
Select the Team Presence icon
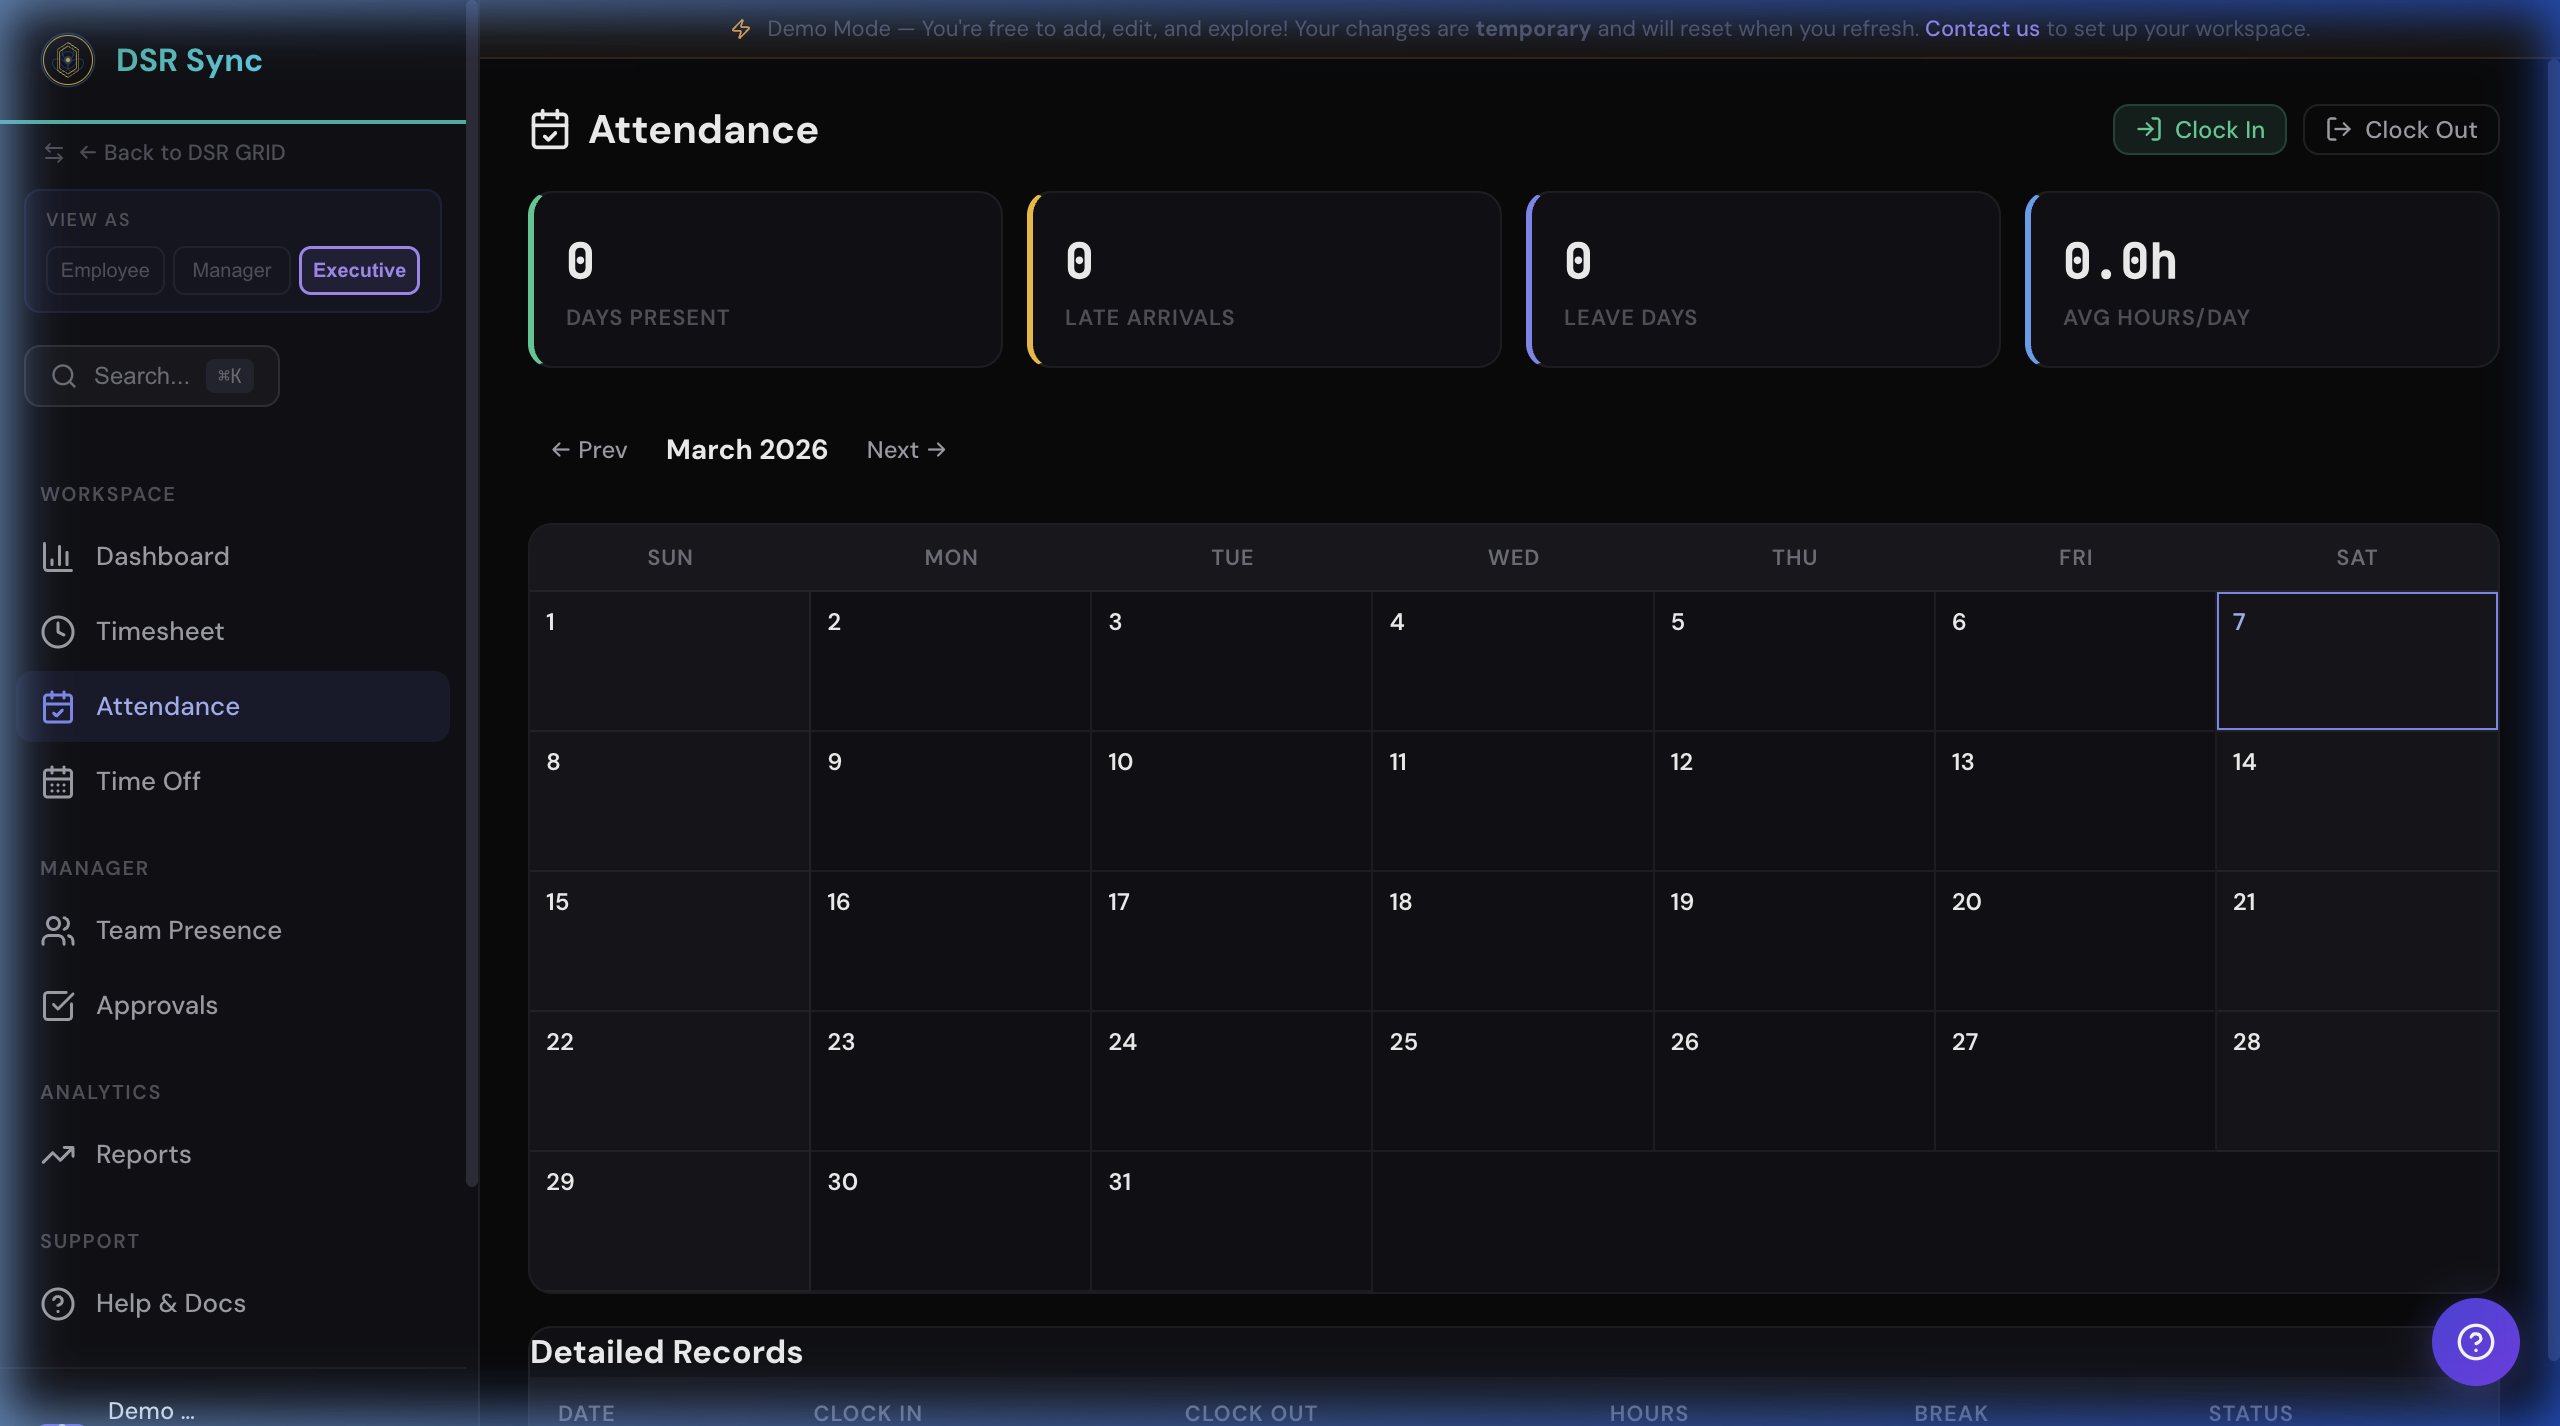click(x=58, y=930)
